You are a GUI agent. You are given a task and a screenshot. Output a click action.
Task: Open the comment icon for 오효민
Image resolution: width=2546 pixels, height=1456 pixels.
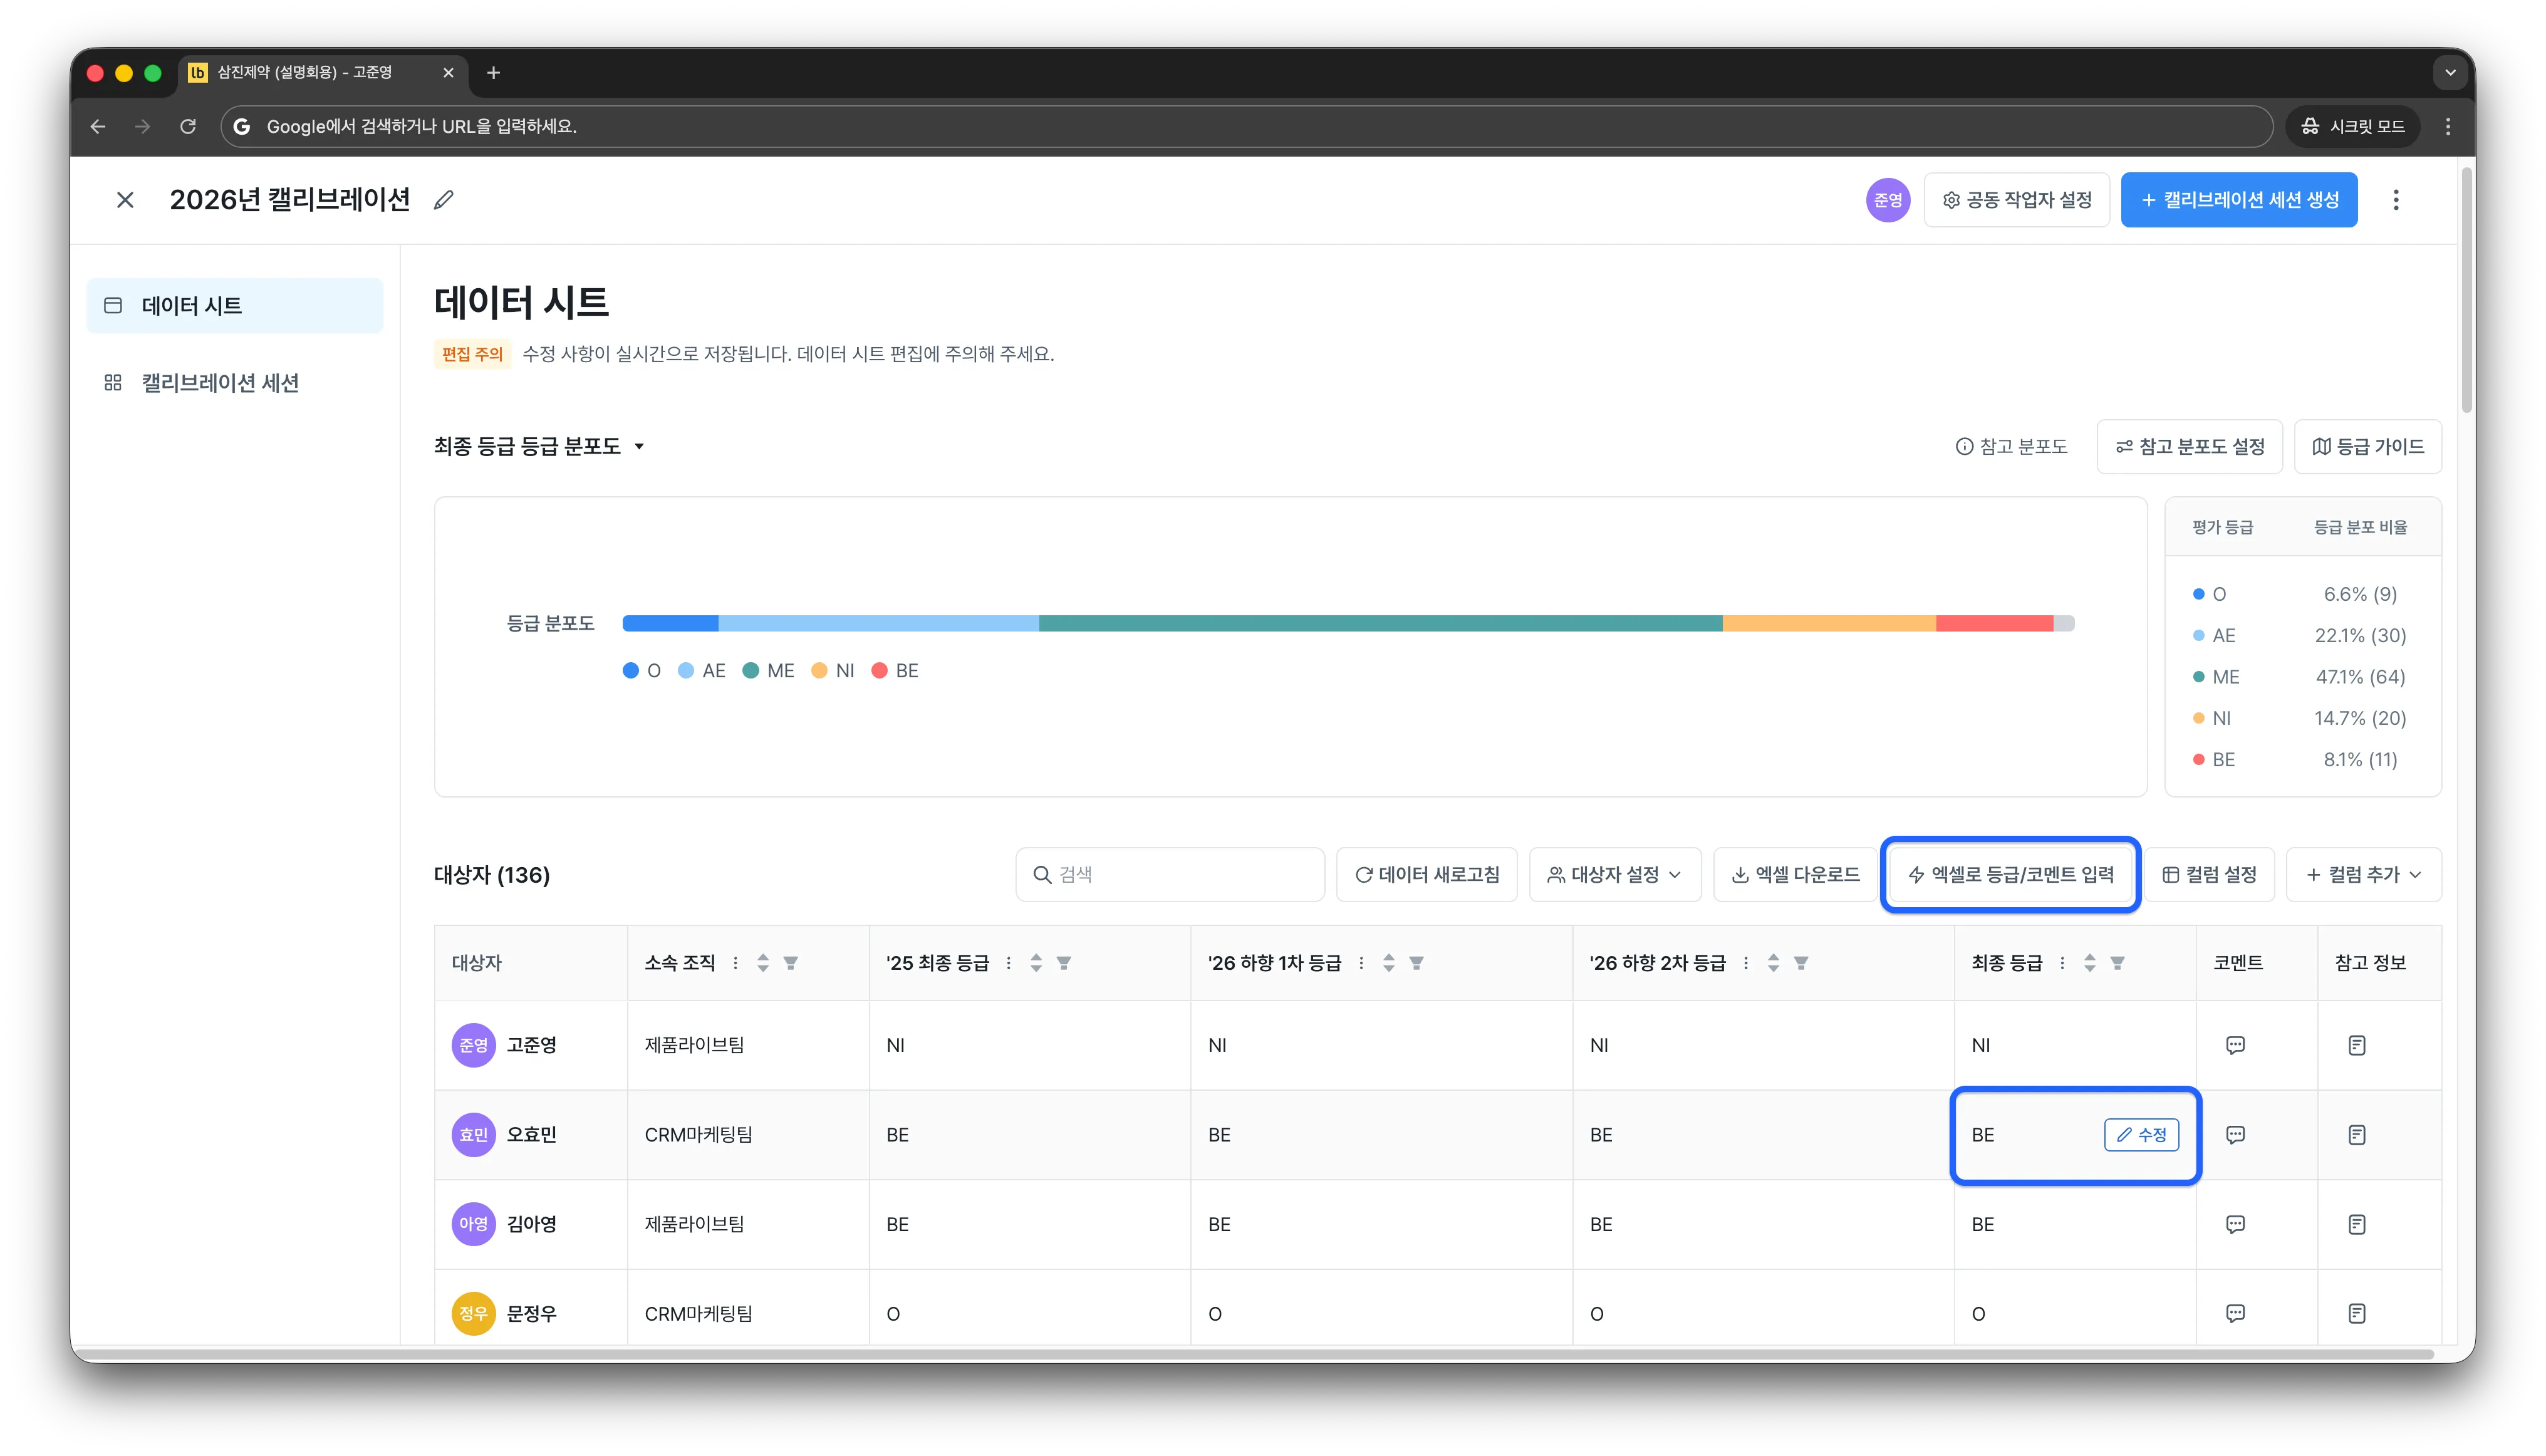pyautogui.click(x=2235, y=1135)
